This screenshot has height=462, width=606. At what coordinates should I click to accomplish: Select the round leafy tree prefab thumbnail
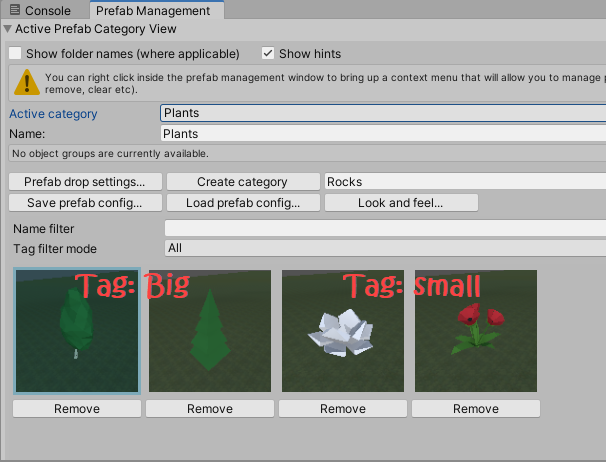(x=77, y=331)
